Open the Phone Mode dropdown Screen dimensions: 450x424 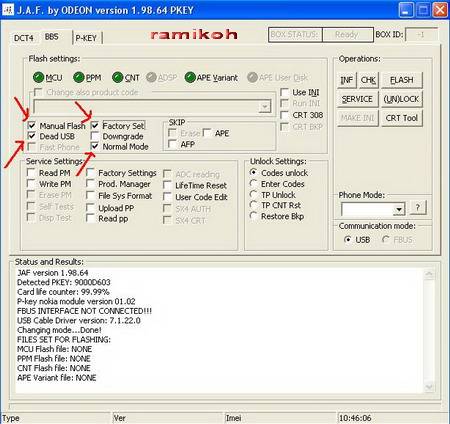click(x=398, y=209)
